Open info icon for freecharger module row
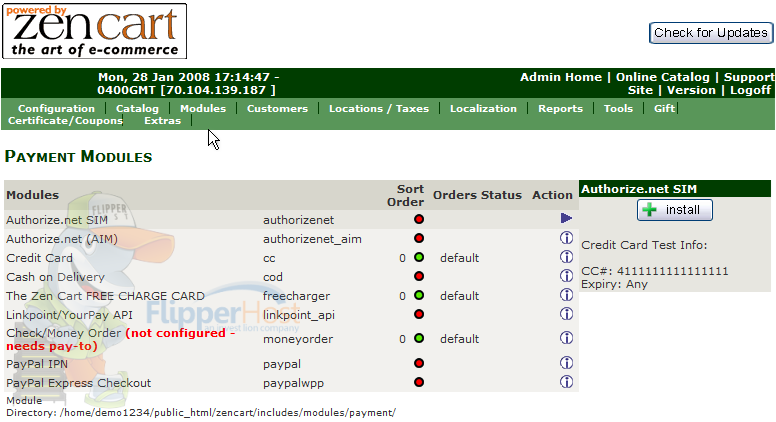 [566, 295]
